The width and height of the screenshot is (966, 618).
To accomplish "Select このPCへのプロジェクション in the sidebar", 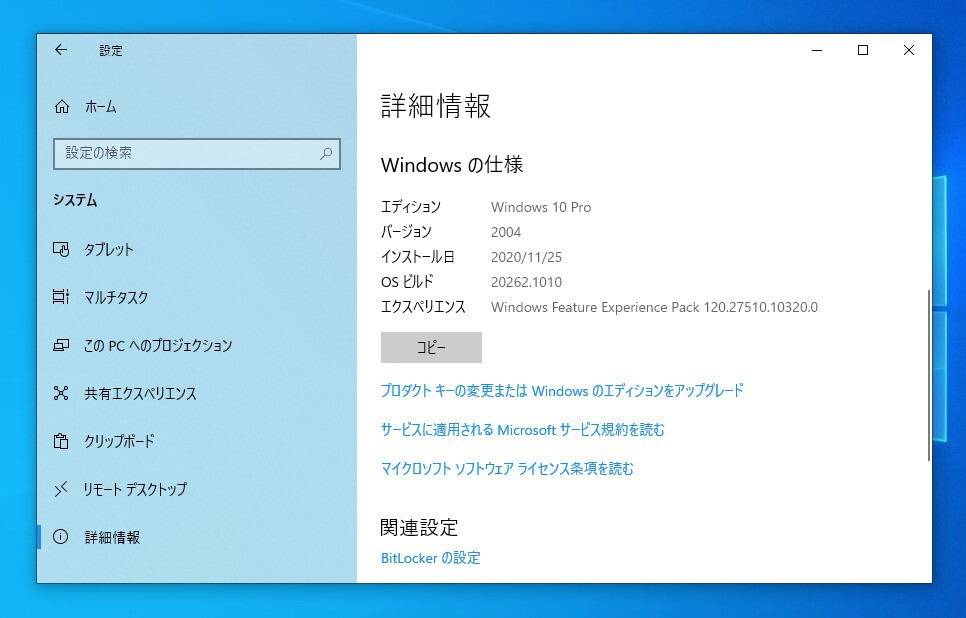I will click(157, 345).
